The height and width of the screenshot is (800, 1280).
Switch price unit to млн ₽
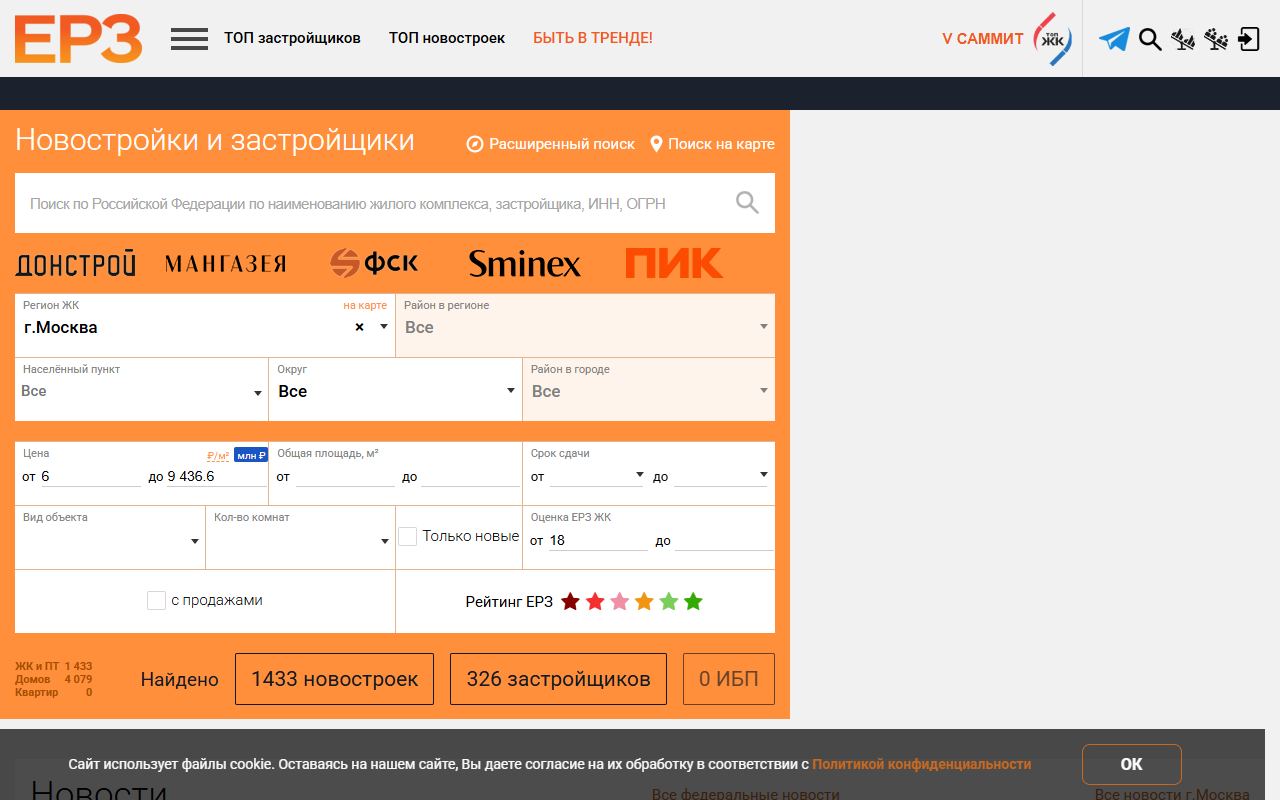pyautogui.click(x=251, y=455)
